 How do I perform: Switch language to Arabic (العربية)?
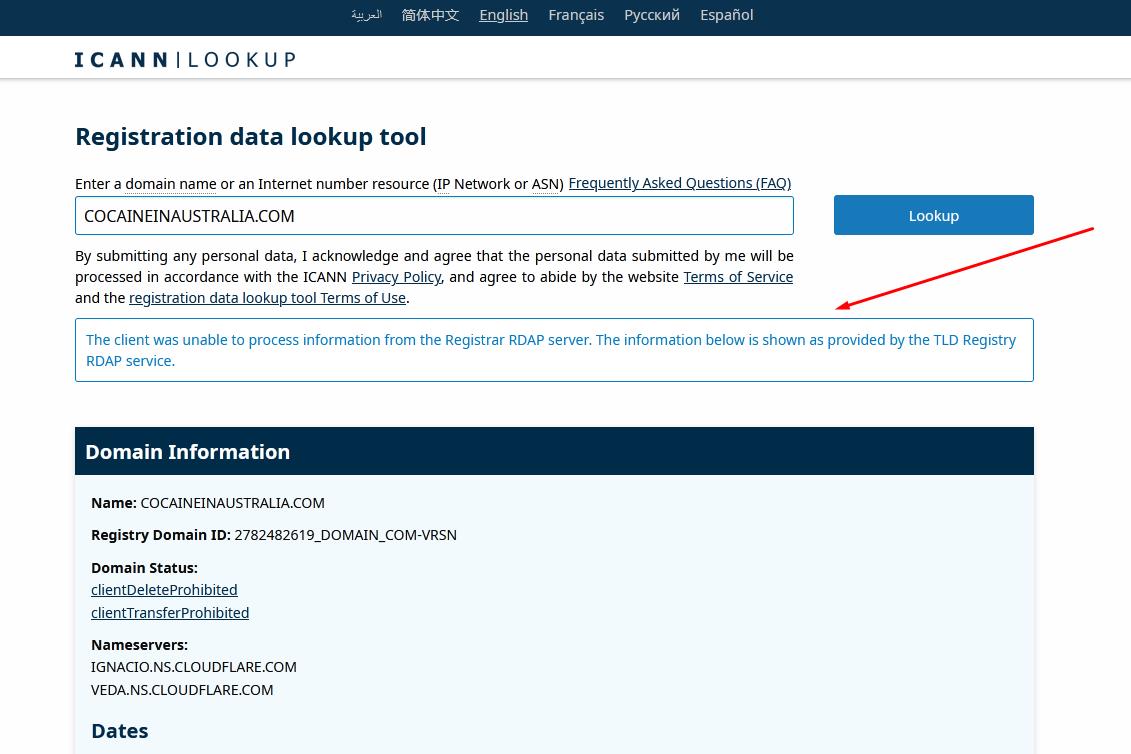[x=366, y=15]
